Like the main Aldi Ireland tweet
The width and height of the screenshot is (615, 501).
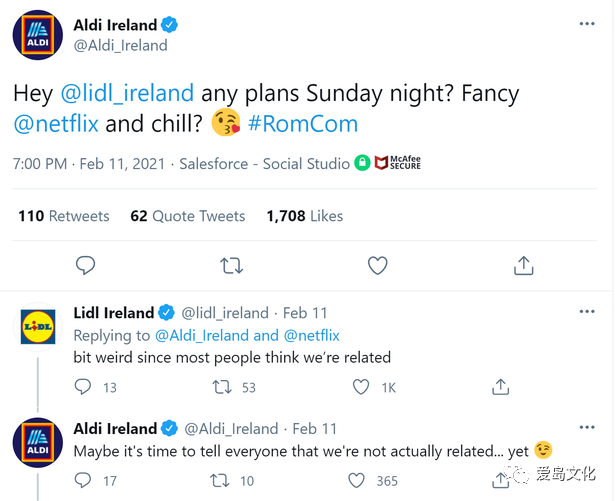378,265
